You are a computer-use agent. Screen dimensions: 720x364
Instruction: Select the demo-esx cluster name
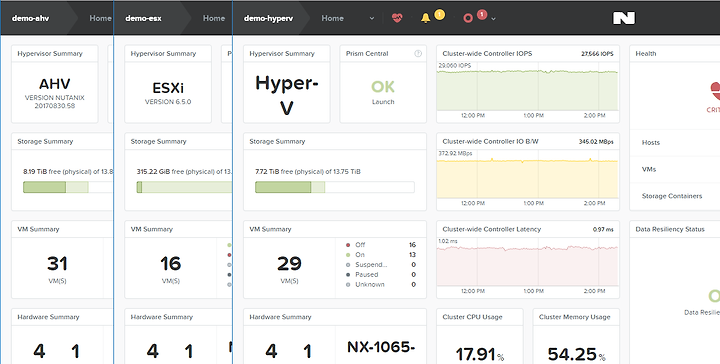[x=143, y=18]
